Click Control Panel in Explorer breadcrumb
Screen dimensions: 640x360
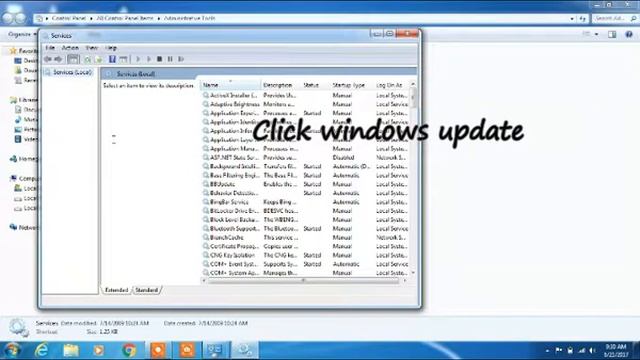pos(69,18)
